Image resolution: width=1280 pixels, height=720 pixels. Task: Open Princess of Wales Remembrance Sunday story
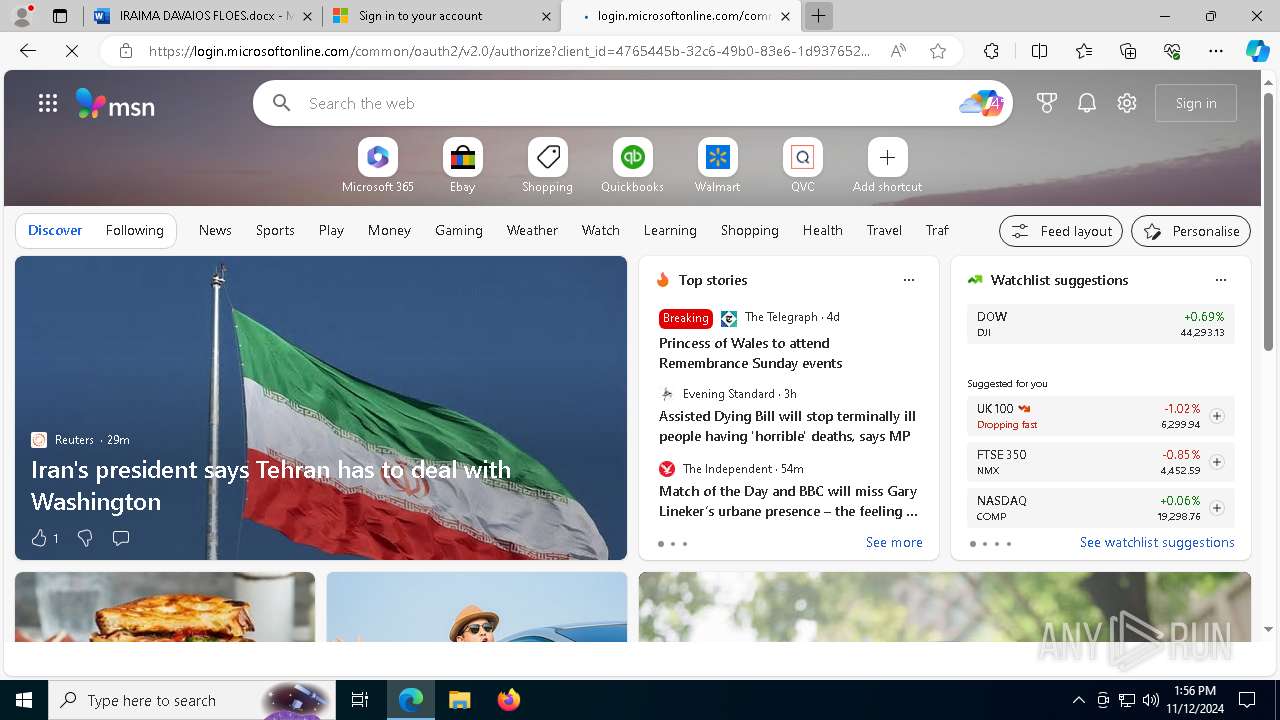(x=751, y=353)
